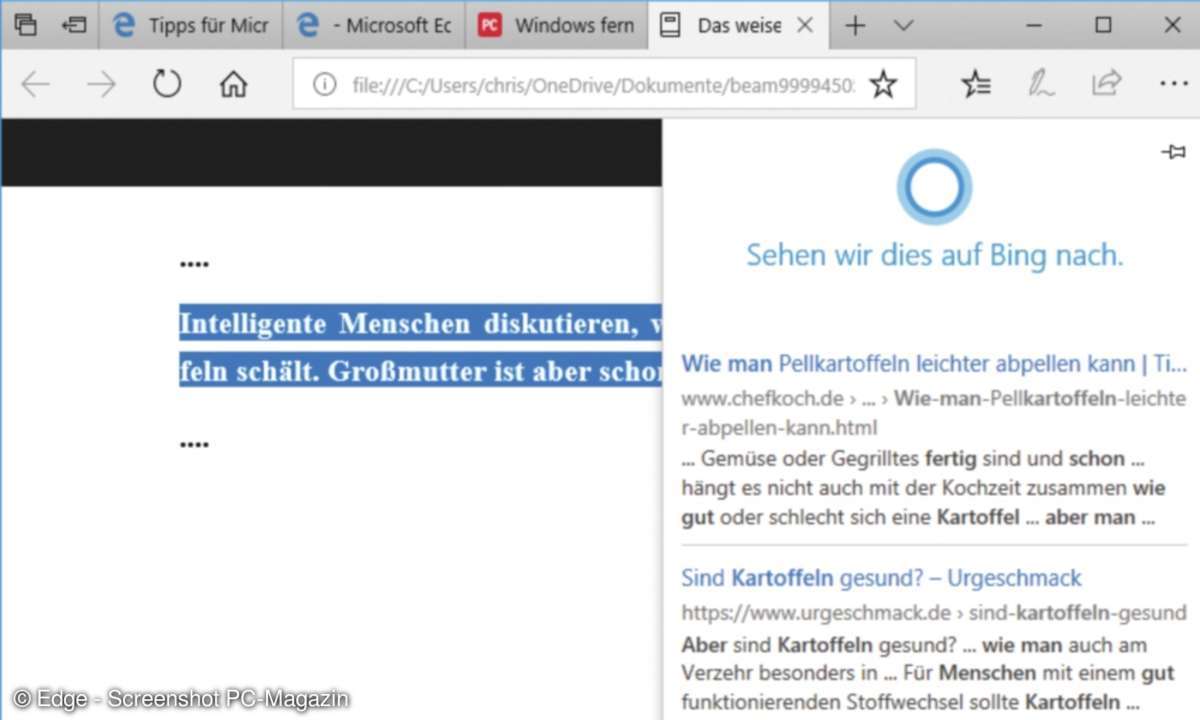Click the Cortana circle logo
Viewport: 1200px width, 720px height.
pos(934,186)
